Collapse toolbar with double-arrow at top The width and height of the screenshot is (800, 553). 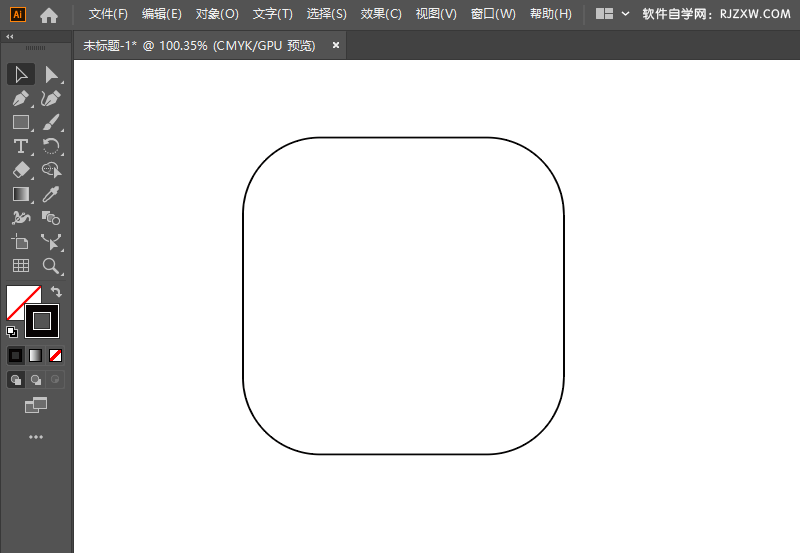10,36
